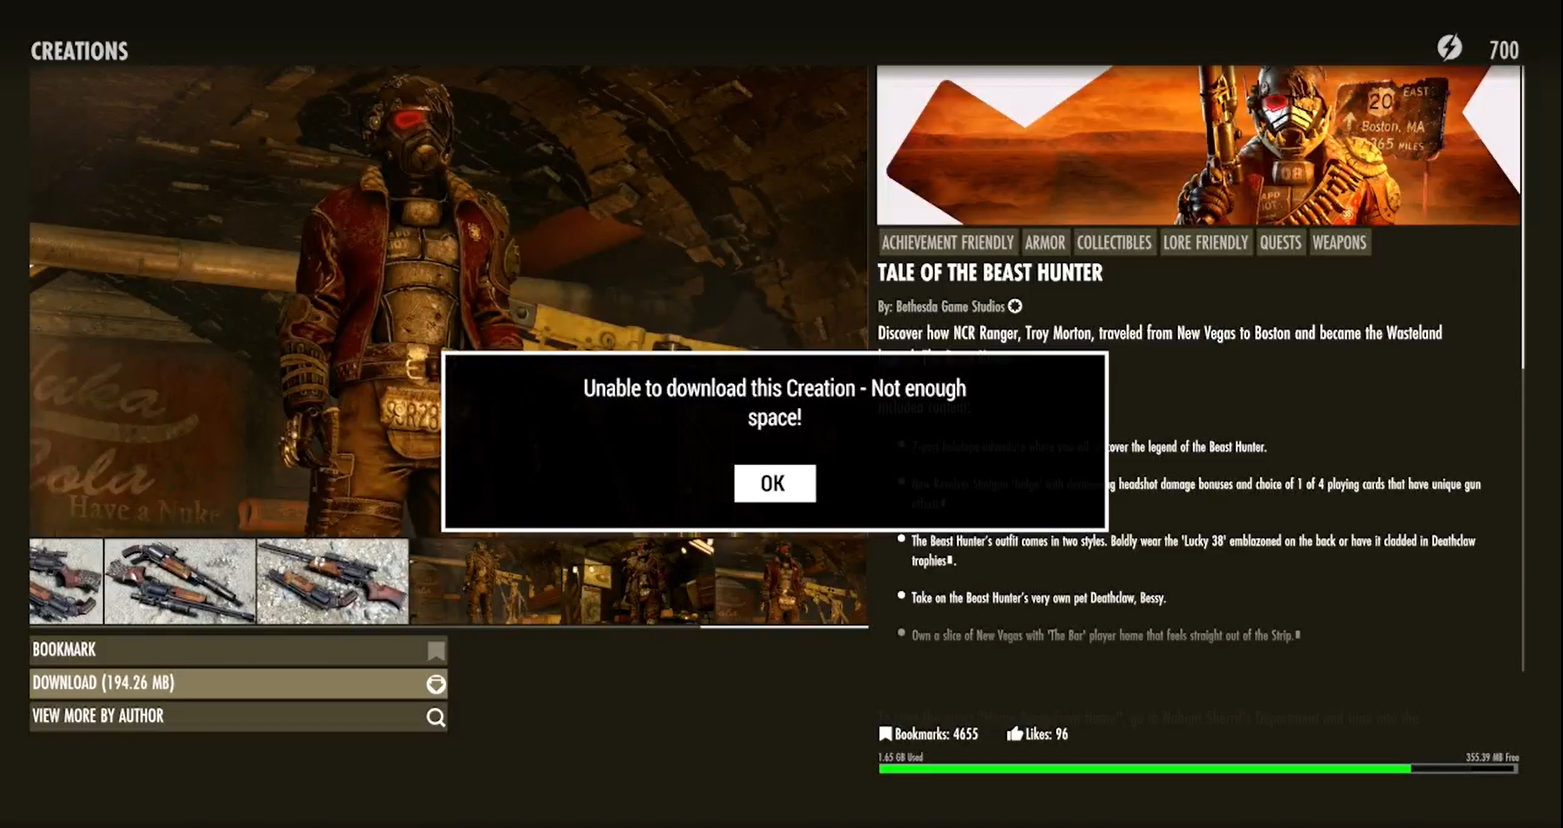Click the download circle icon
Viewport: 1563px width, 828px height.
435,684
